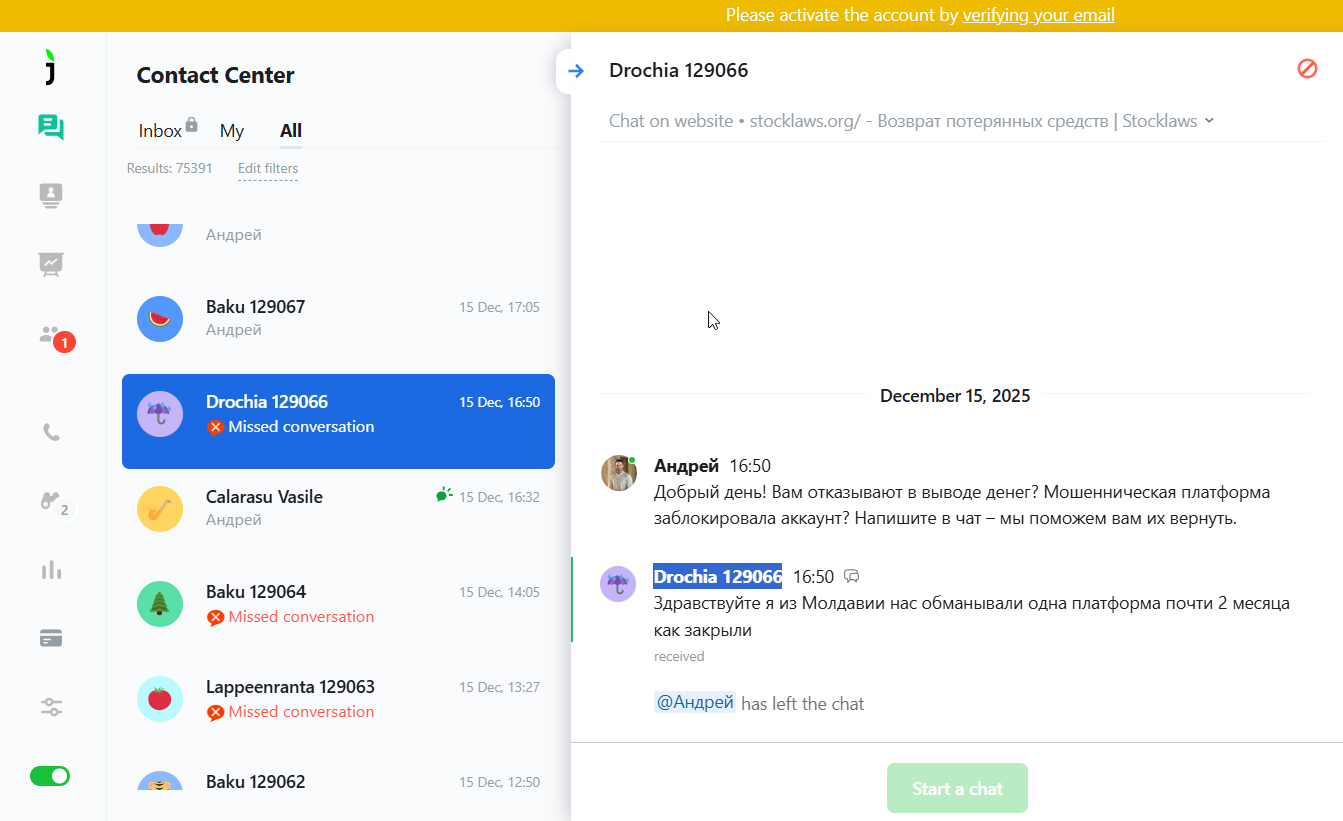The width and height of the screenshot is (1343, 821).
Task: Open the Edit filters link
Action: [268, 168]
